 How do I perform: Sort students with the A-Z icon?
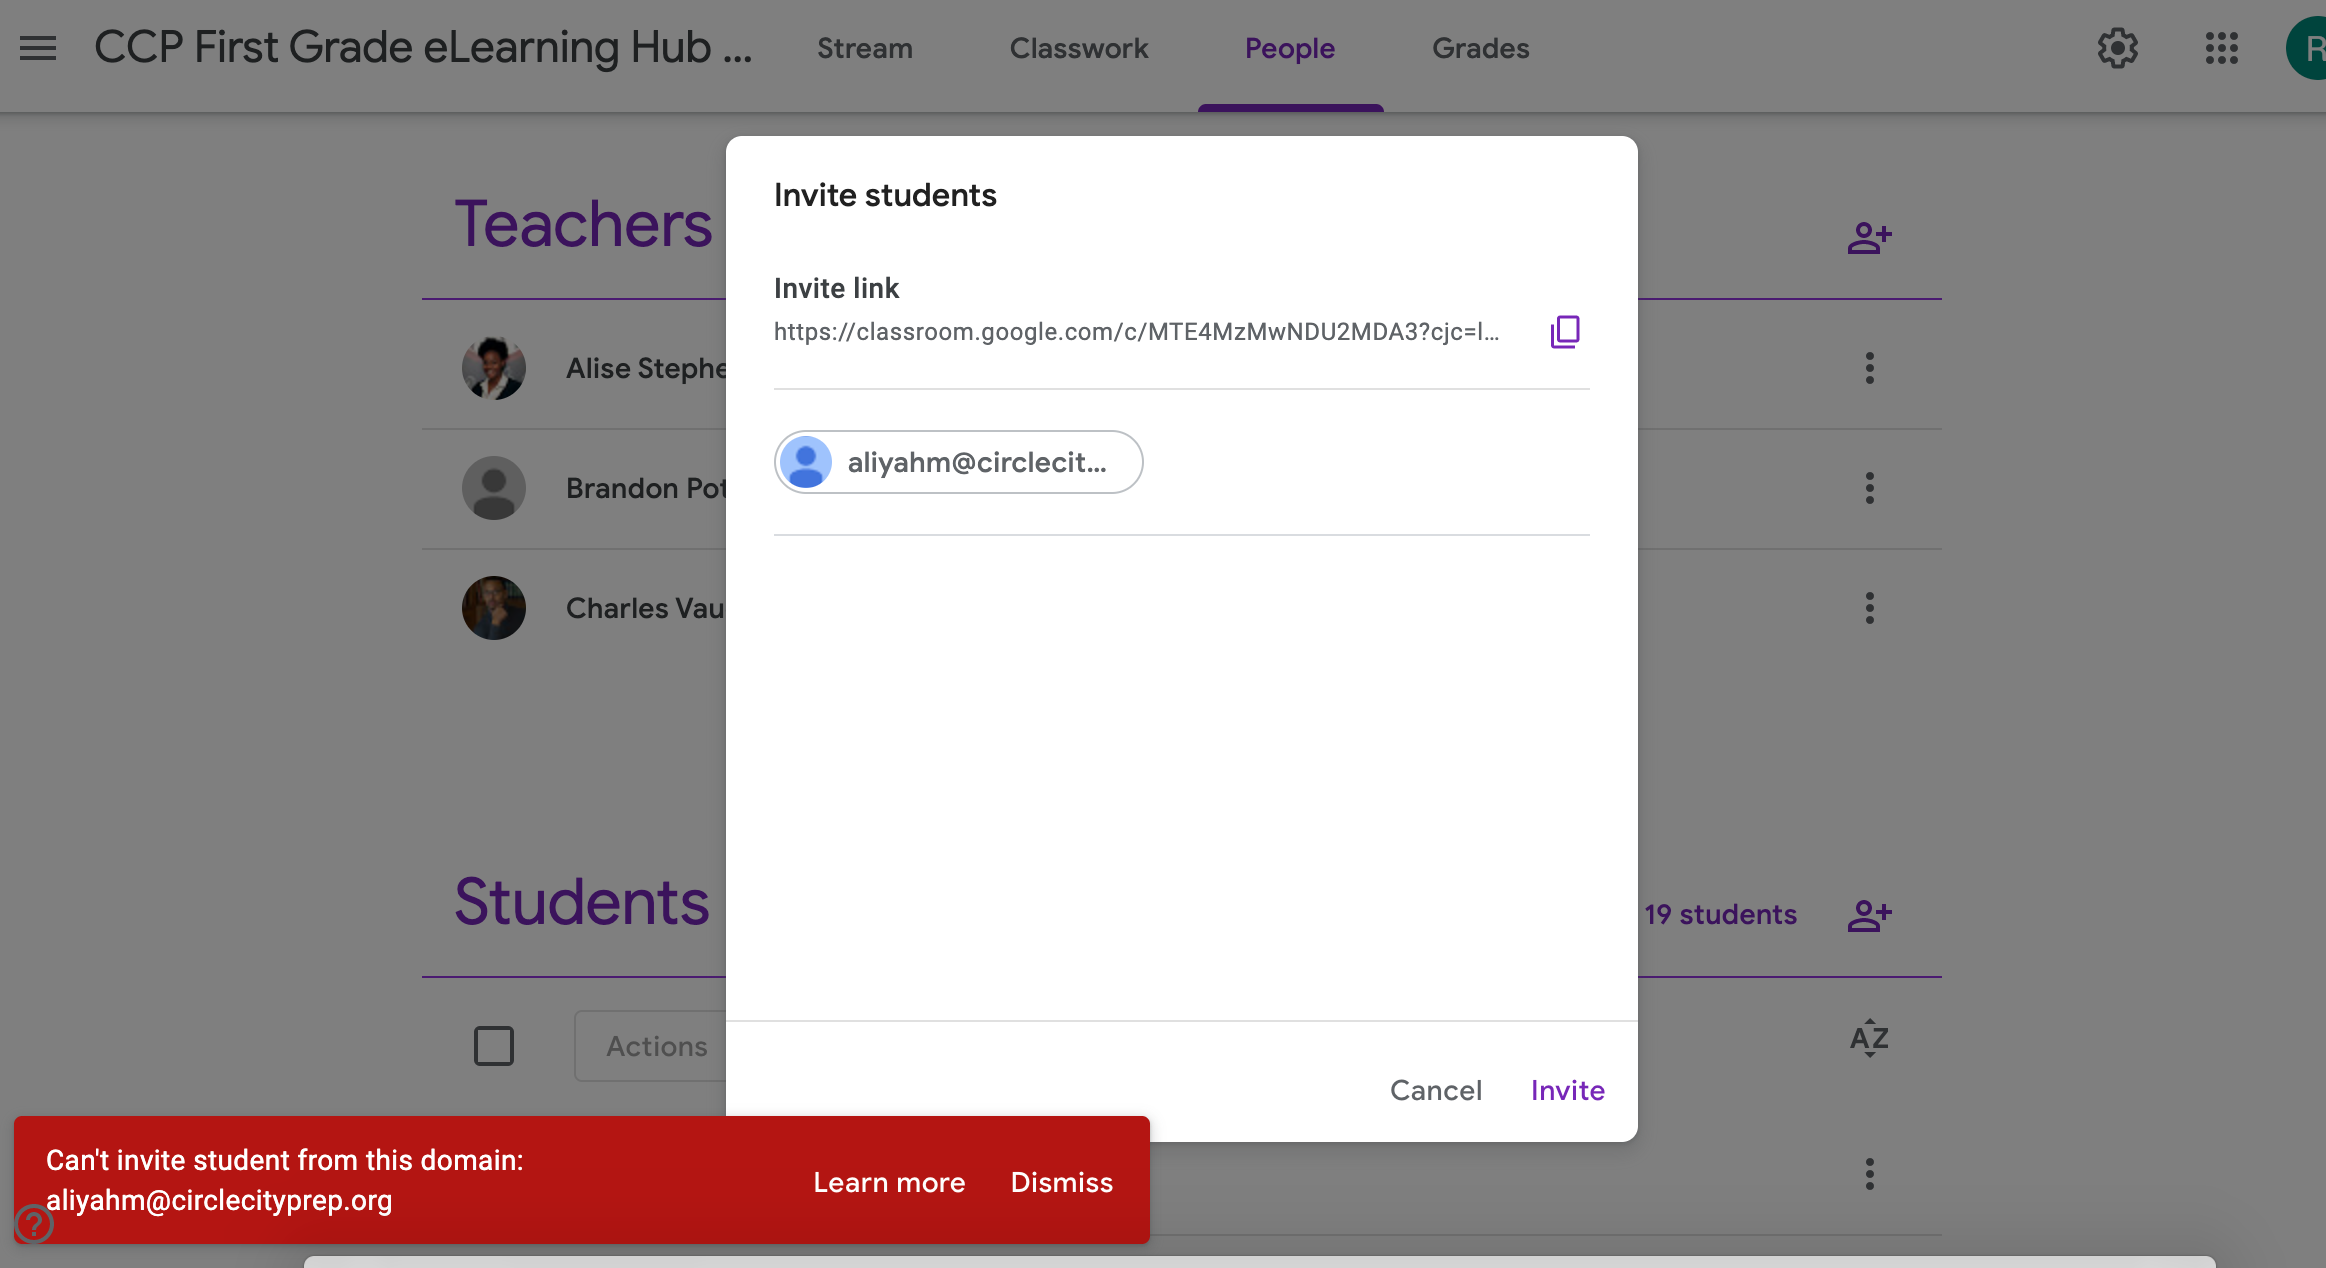(x=1868, y=1039)
